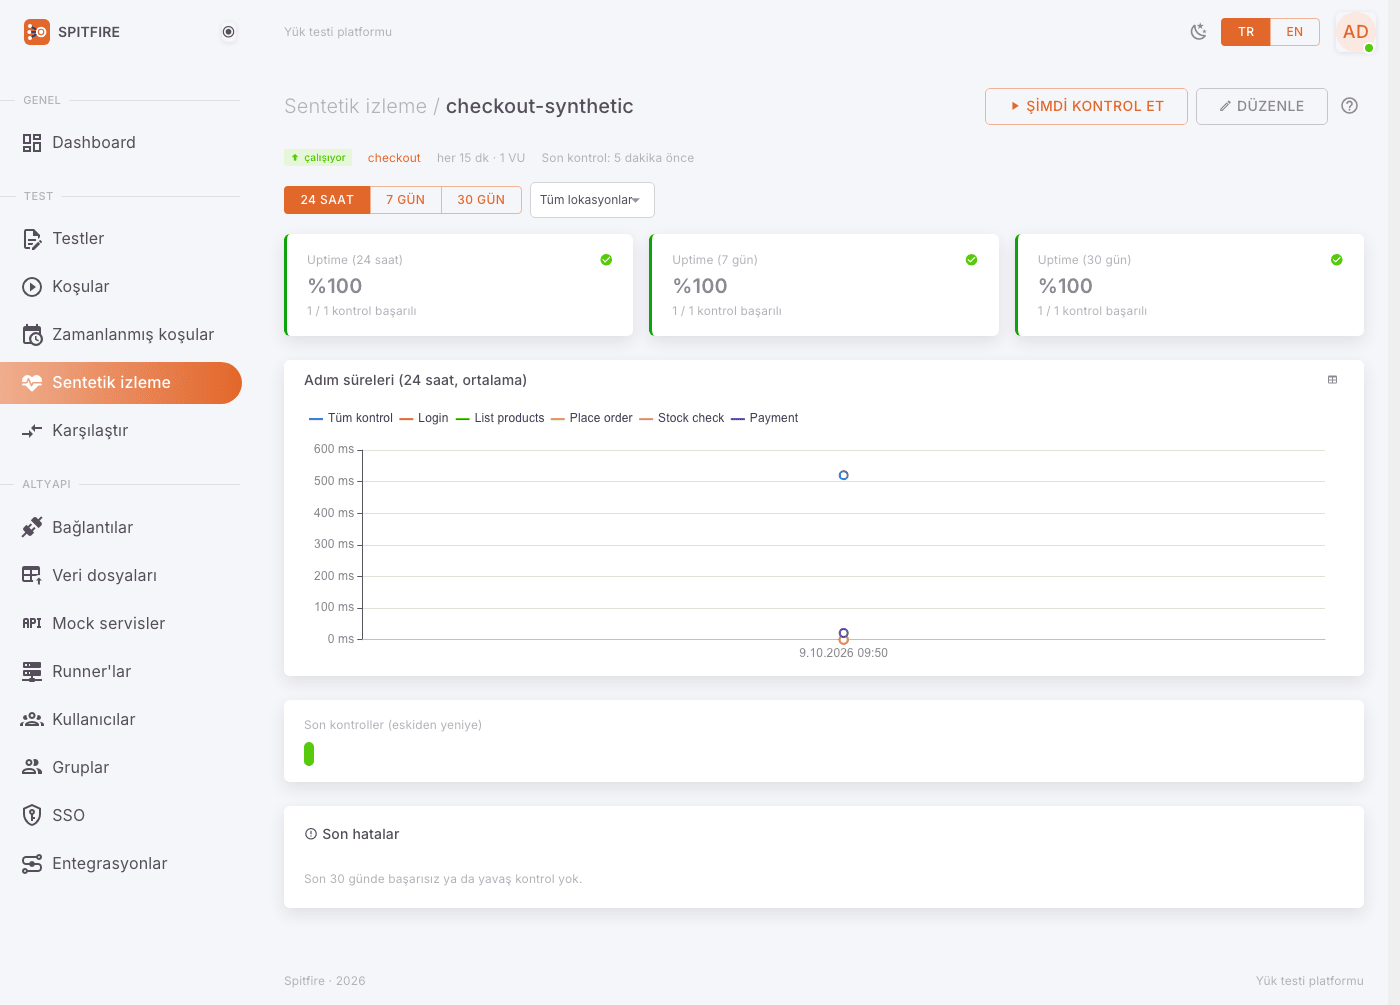Viewport: 1400px width, 1005px height.
Task: Select the 30 GÜN tab
Action: (x=481, y=200)
